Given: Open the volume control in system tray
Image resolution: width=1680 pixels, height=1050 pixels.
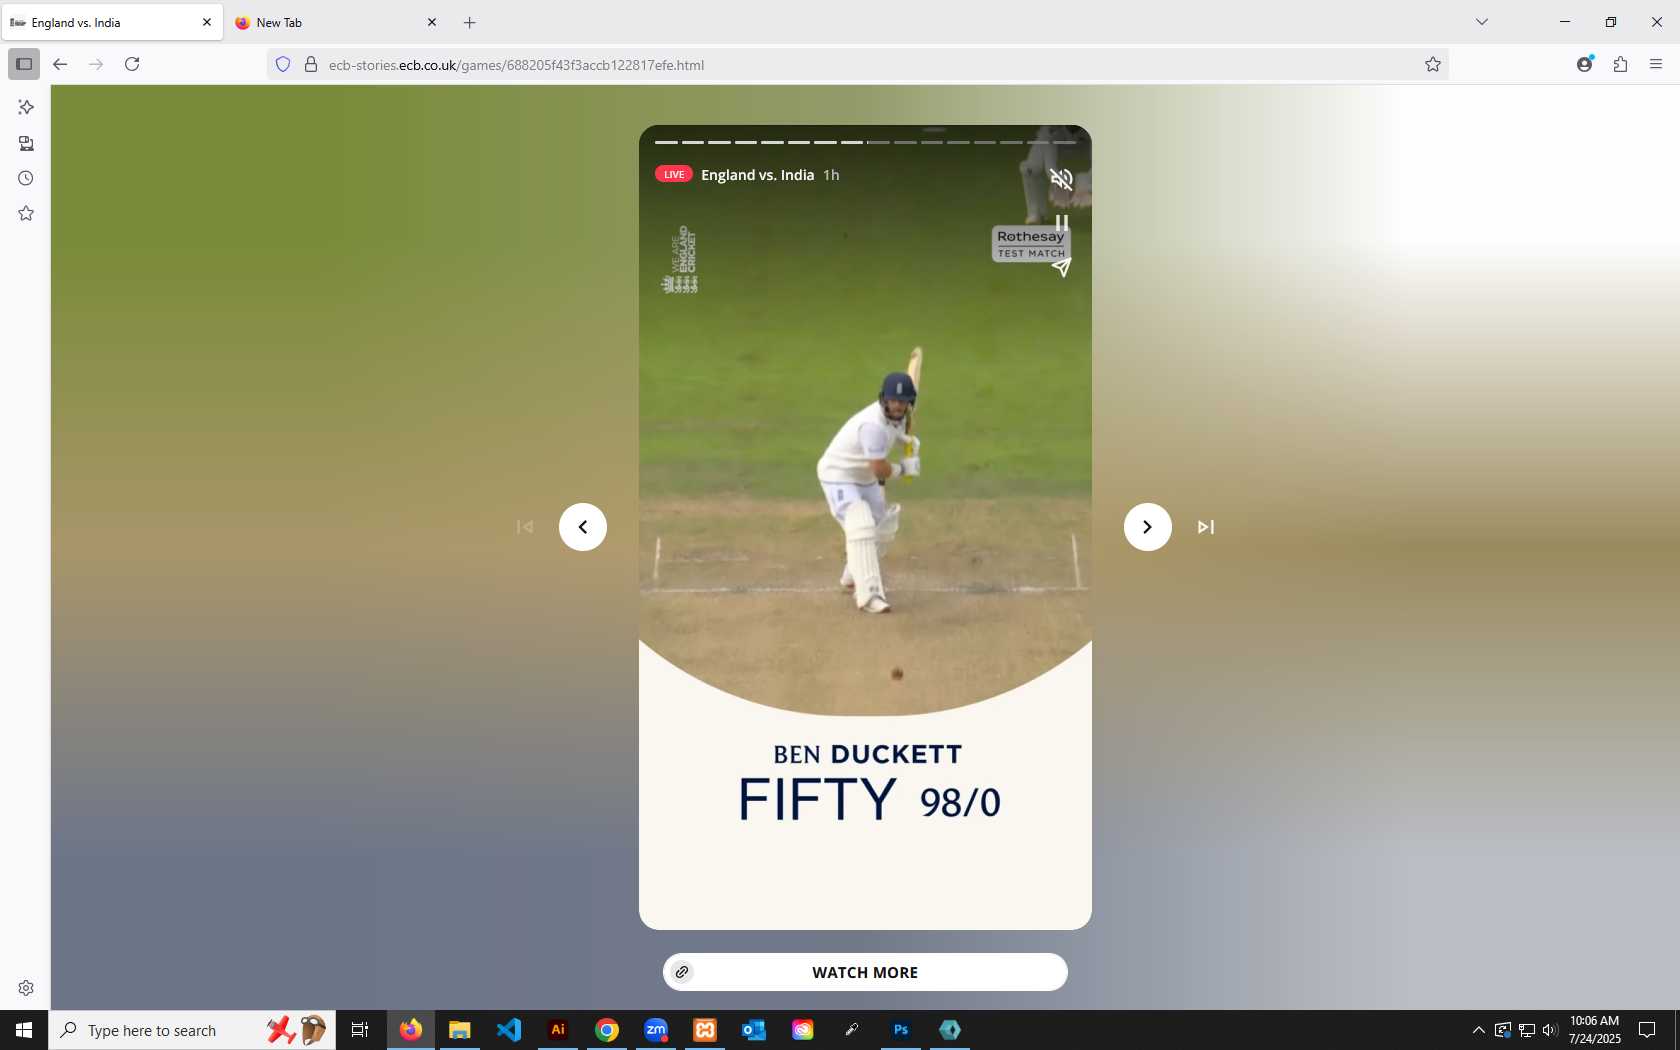Looking at the screenshot, I should tap(1550, 1030).
